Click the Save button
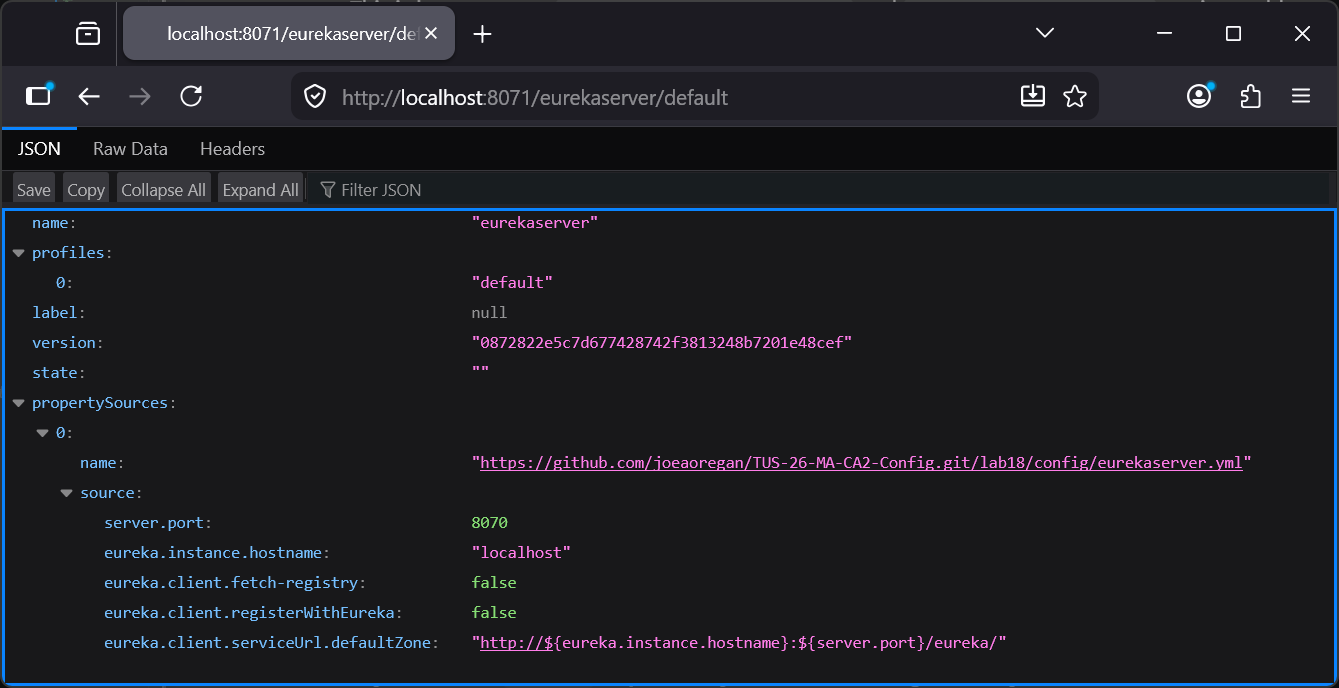The height and width of the screenshot is (688, 1339). point(33,190)
